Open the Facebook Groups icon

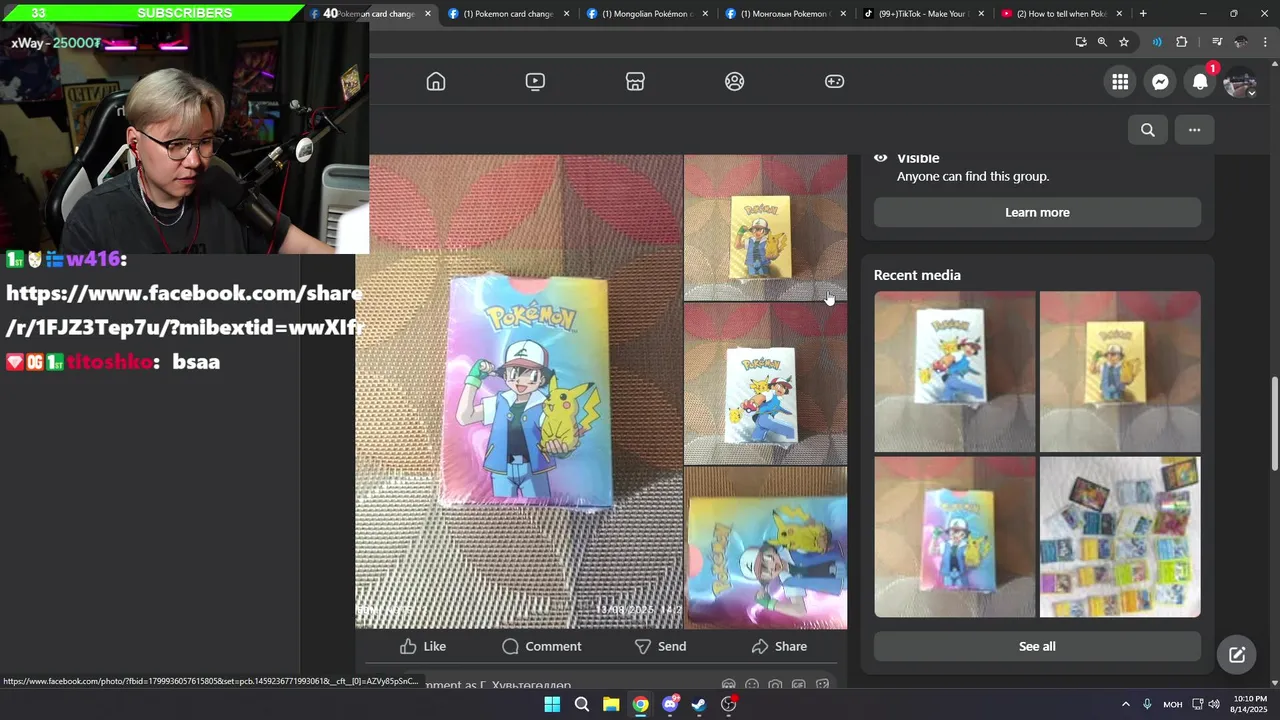735,82
